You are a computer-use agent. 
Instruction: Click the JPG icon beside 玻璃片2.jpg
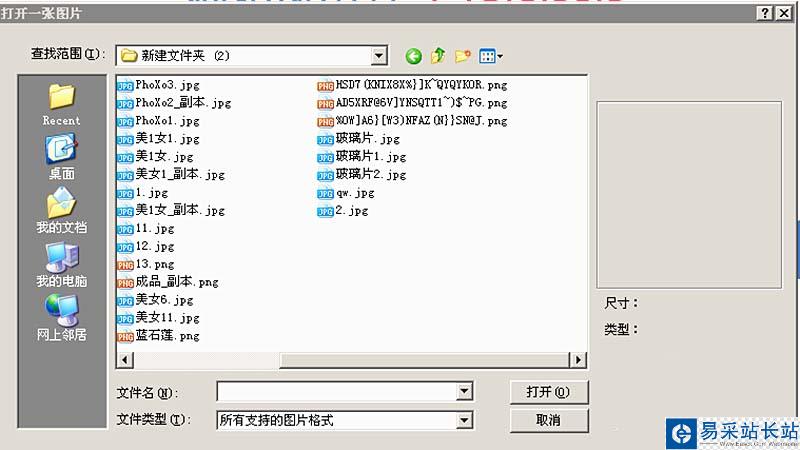[325, 176]
